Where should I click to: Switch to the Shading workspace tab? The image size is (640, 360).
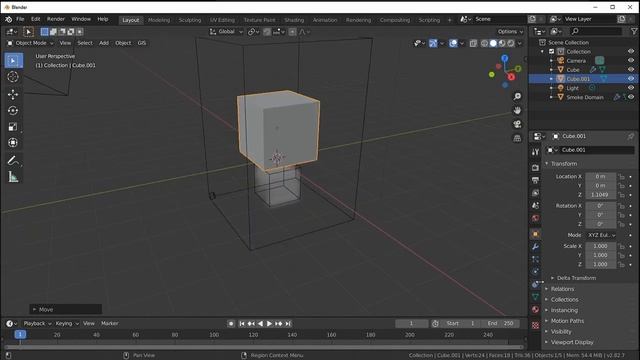tap(294, 20)
